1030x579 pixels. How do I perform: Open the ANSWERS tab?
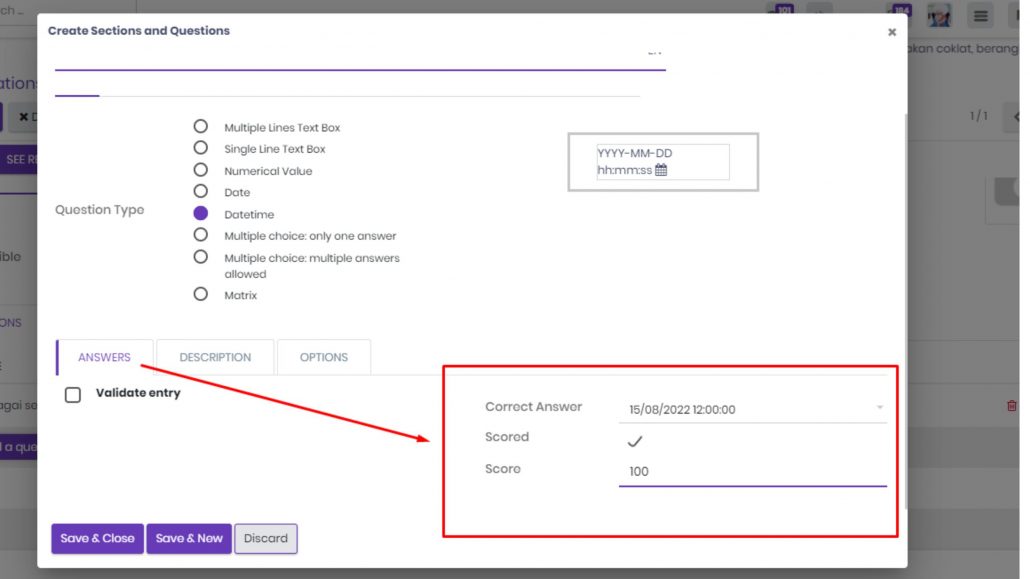[104, 357]
